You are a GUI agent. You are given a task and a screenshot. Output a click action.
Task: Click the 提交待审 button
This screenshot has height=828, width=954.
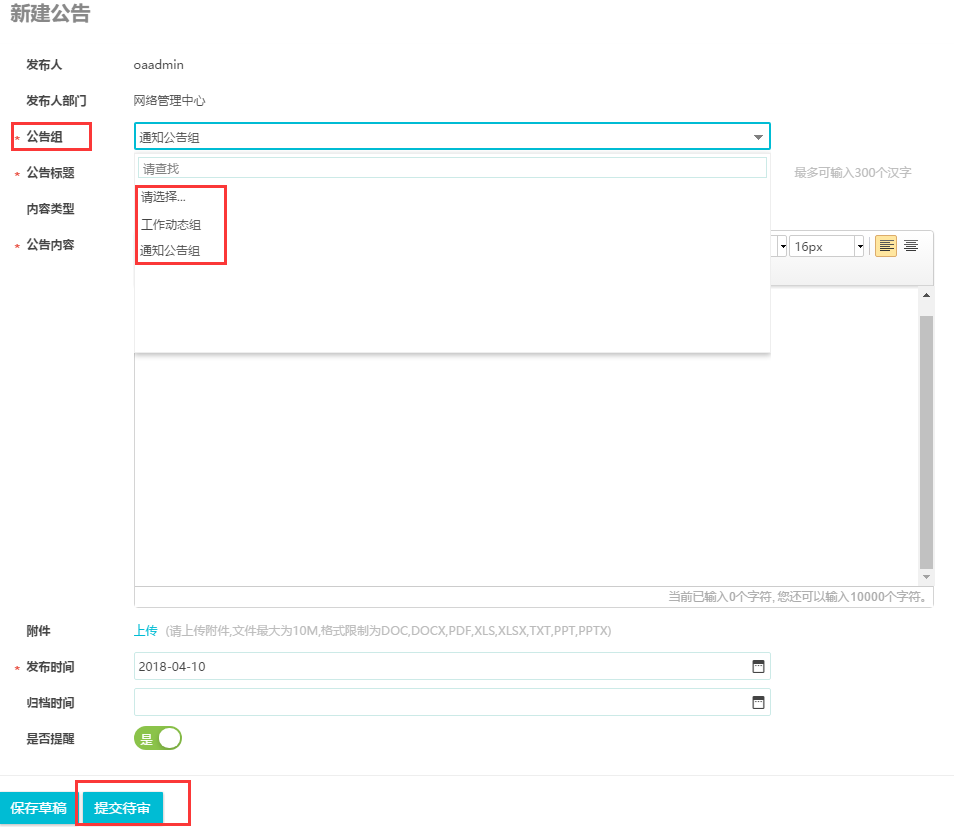[122, 808]
